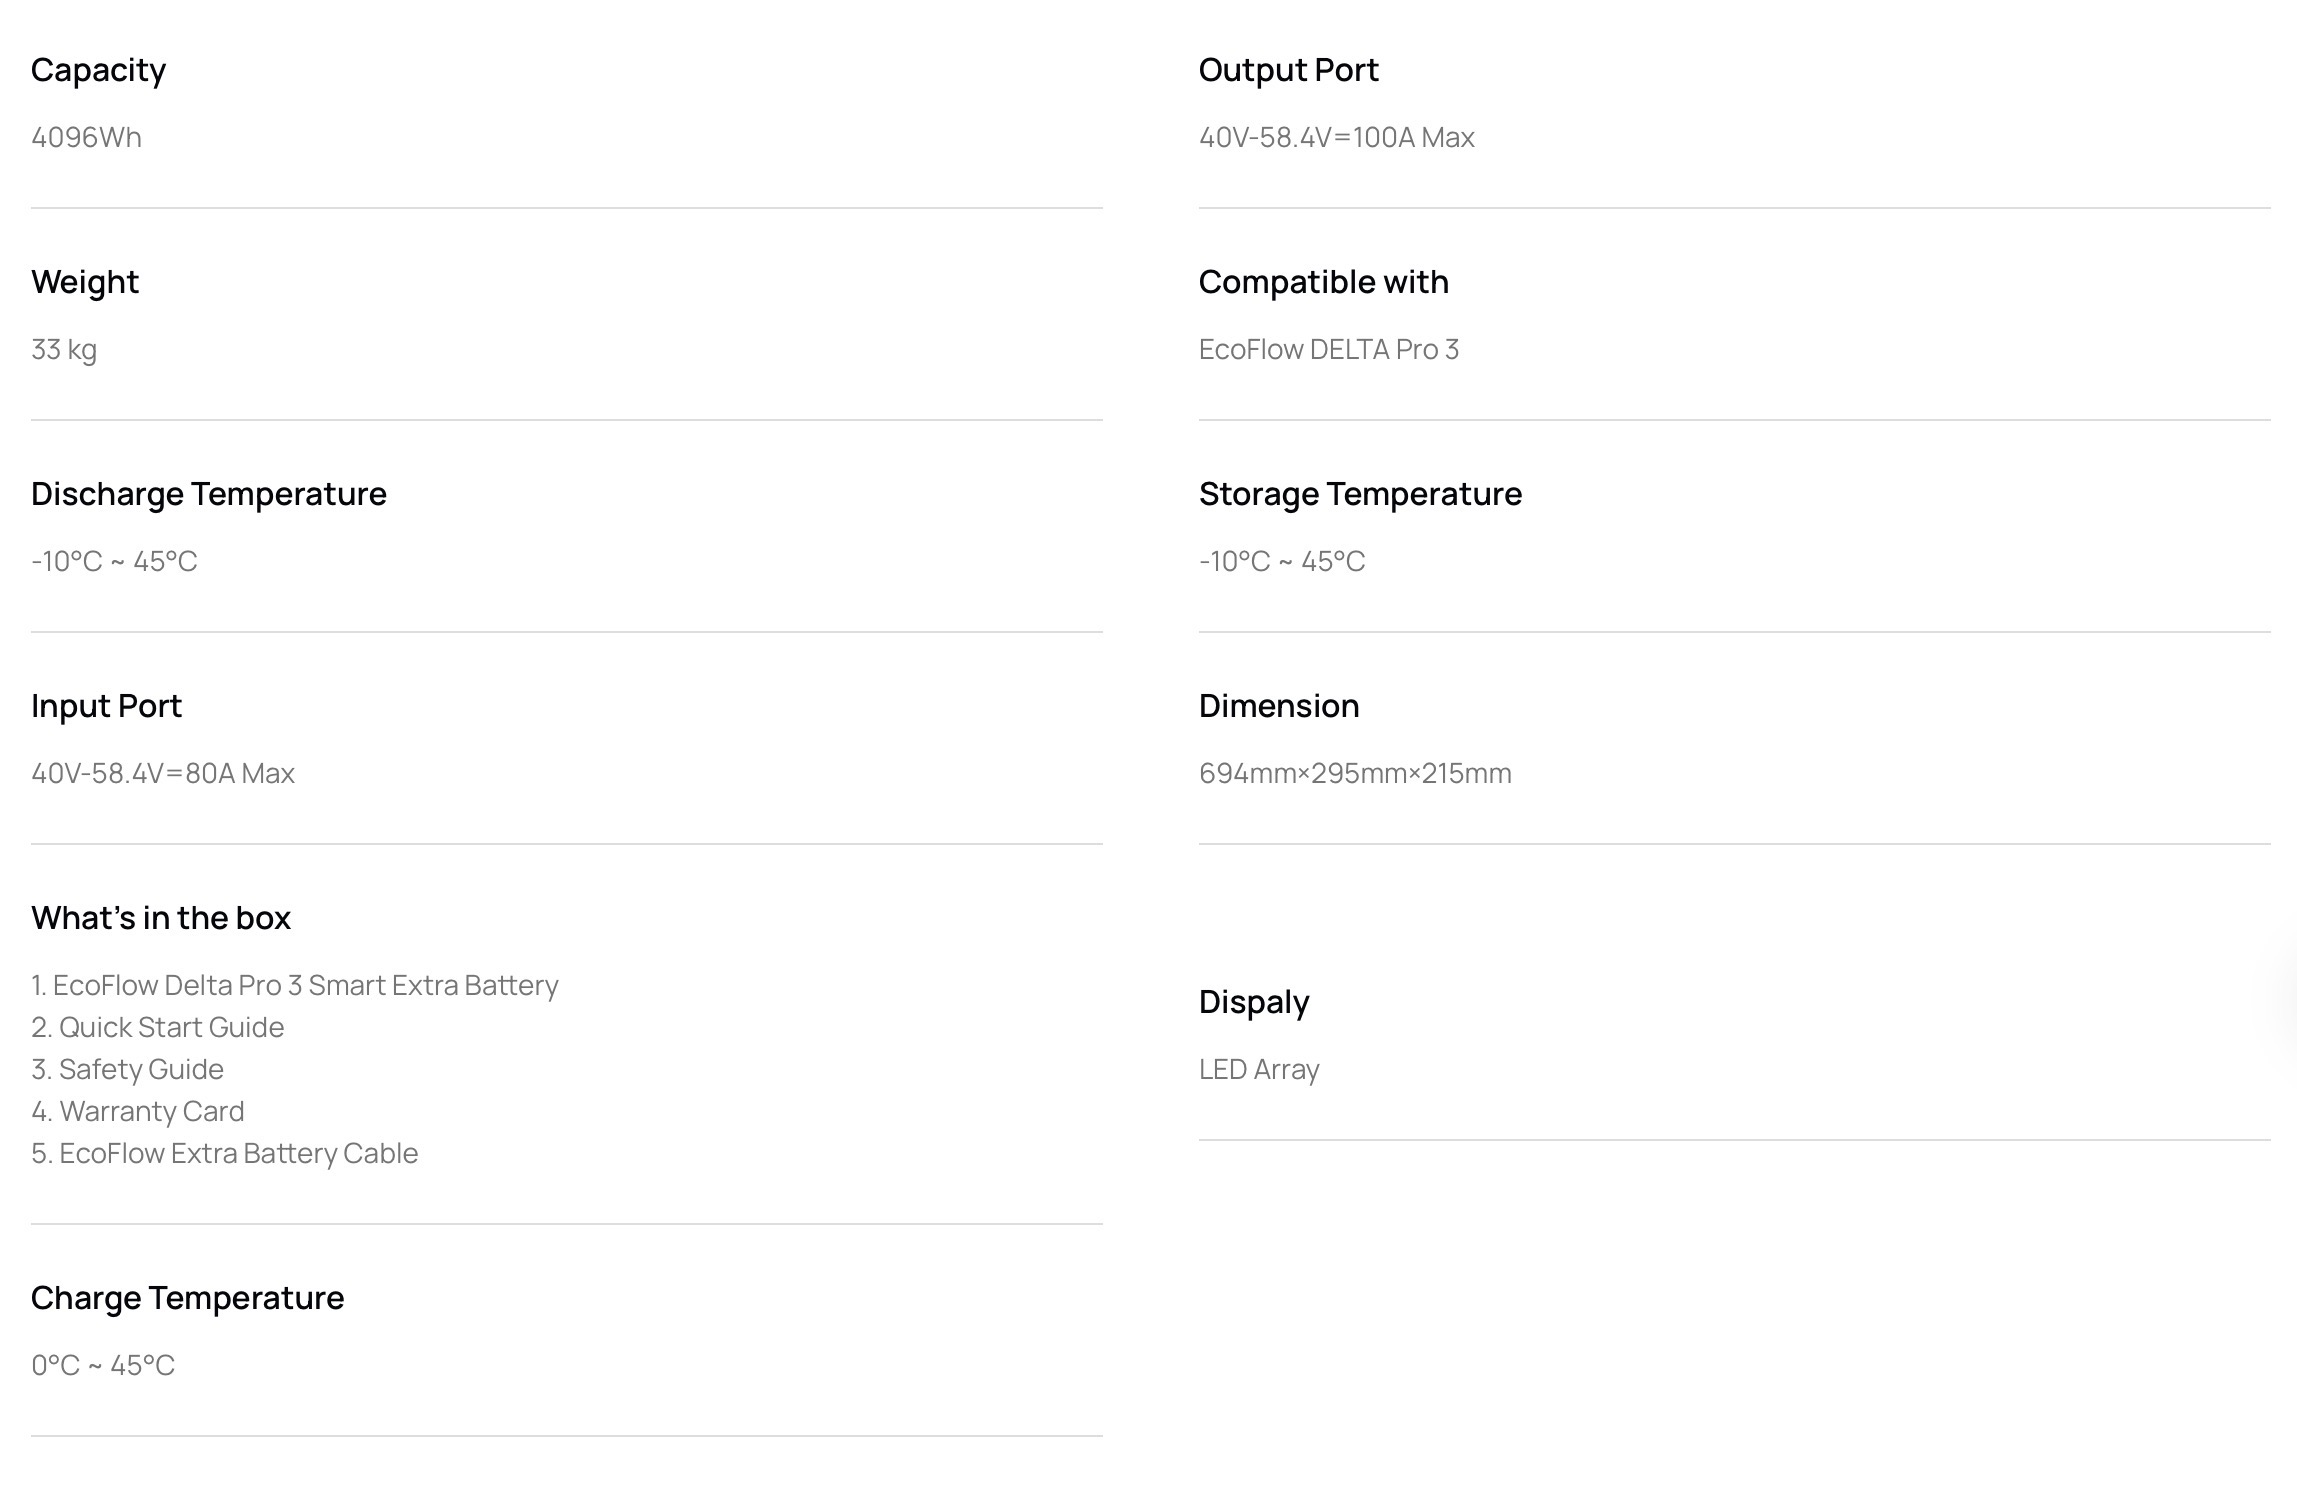Click the Capacity heading
The width and height of the screenshot is (2297, 1512).
(x=98, y=70)
